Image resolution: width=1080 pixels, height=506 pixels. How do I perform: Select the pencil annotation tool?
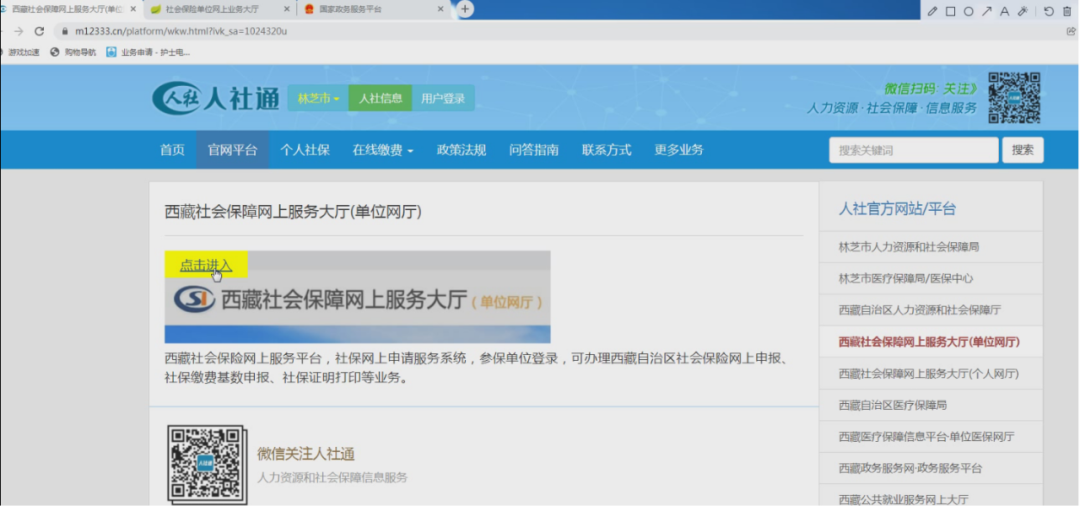pyautogui.click(x=933, y=11)
